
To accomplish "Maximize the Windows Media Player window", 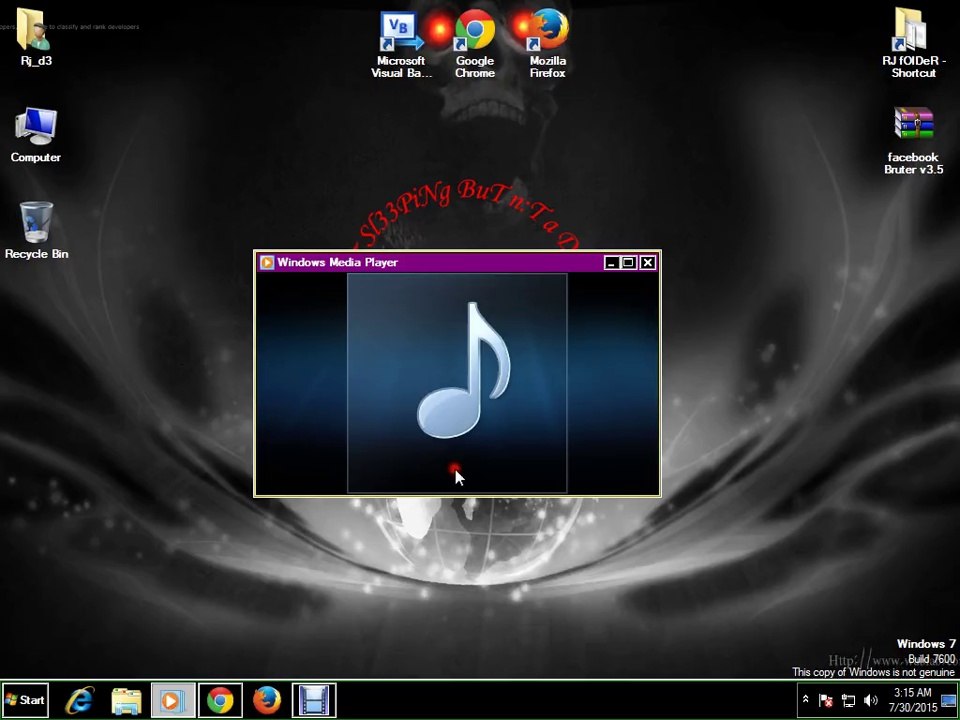I will 629,263.
